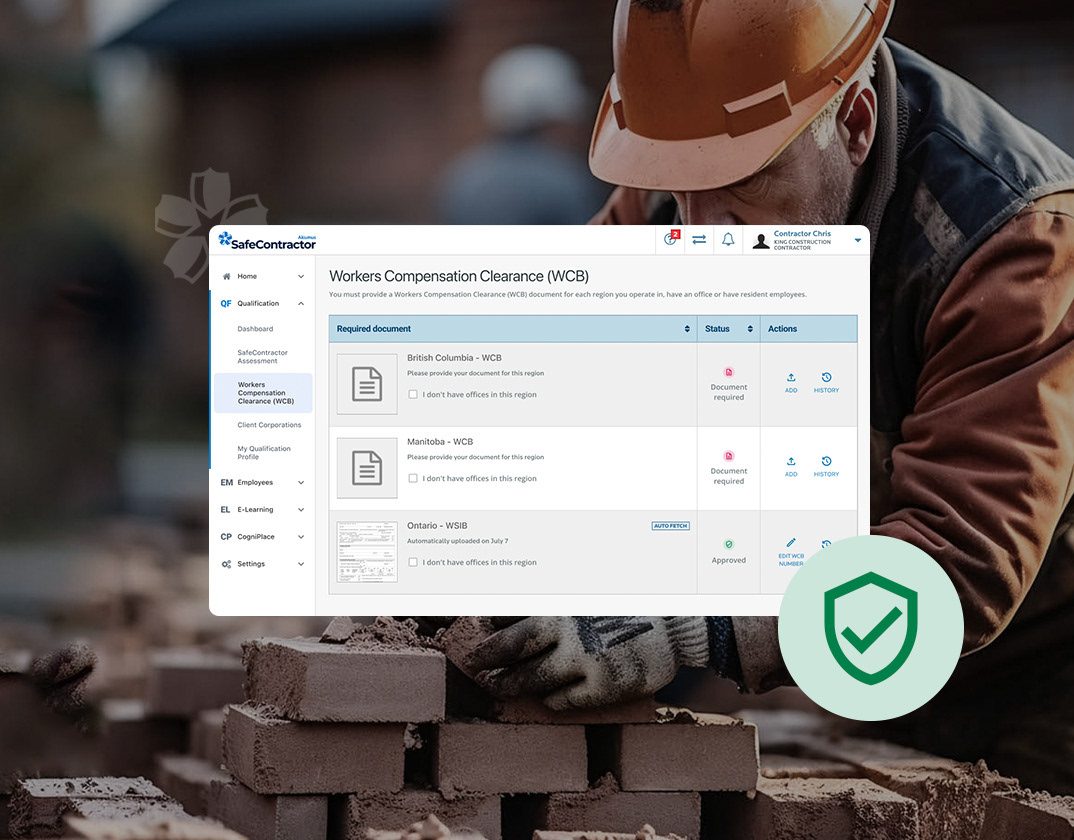Open Ontario WSIB document thumbnail
The width and height of the screenshot is (1074, 840).
(367, 552)
